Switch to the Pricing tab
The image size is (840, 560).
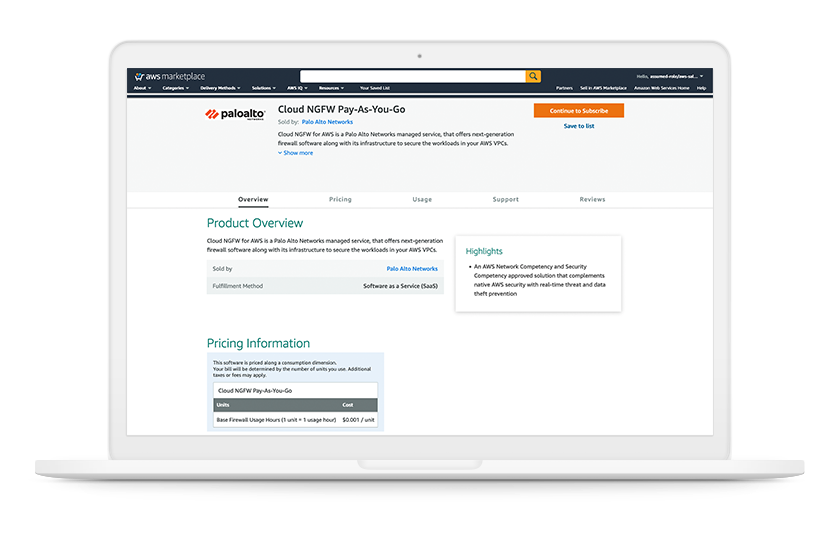340,199
